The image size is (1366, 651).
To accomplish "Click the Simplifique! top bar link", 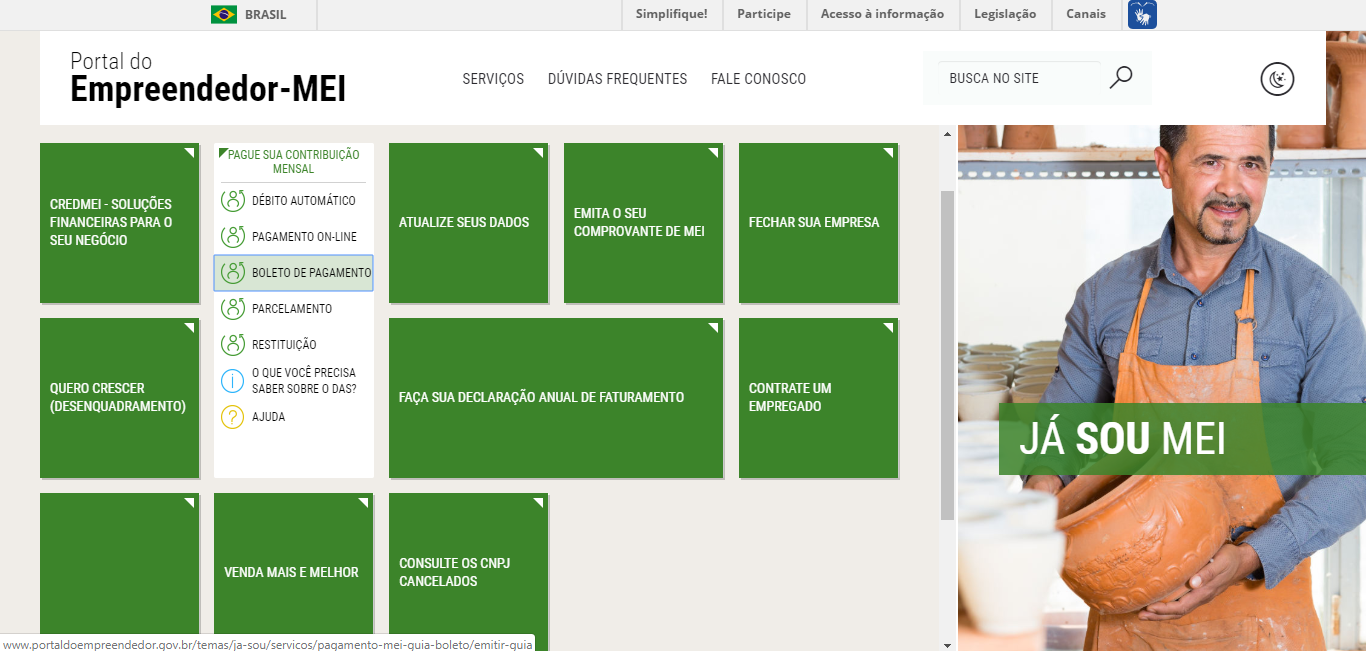I will pos(671,14).
